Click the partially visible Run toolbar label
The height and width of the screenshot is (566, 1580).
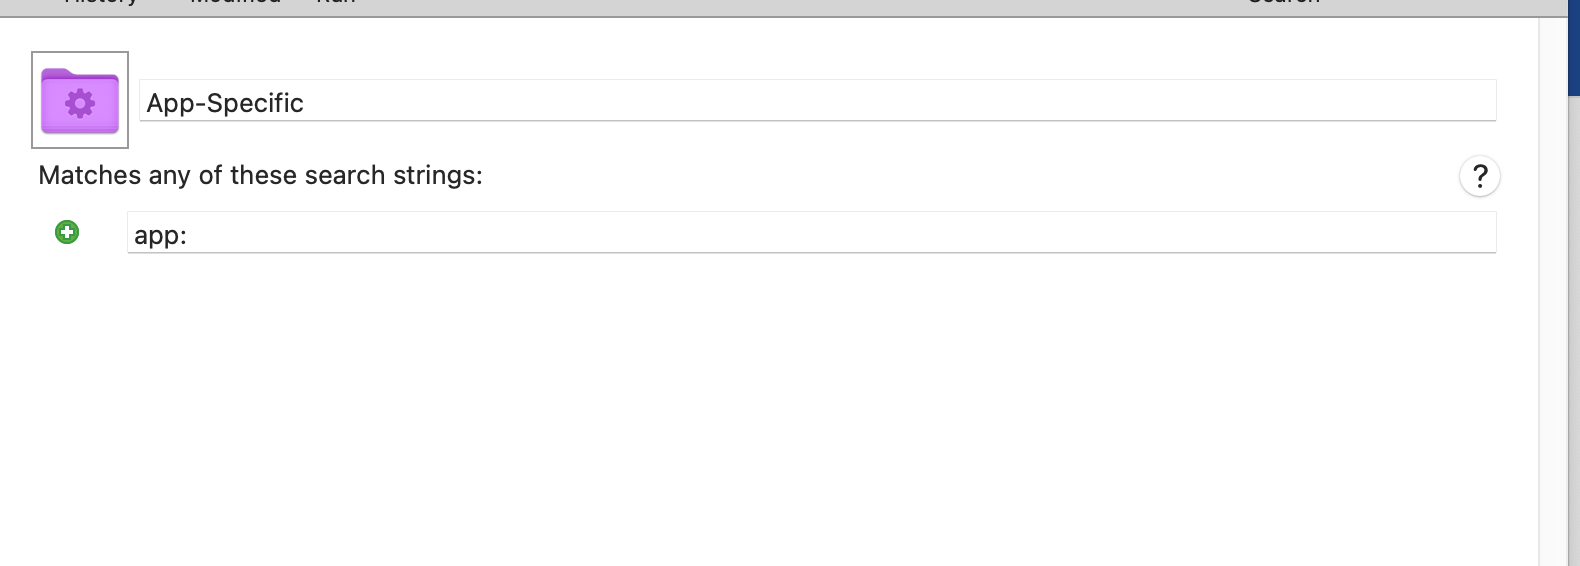click(x=336, y=3)
